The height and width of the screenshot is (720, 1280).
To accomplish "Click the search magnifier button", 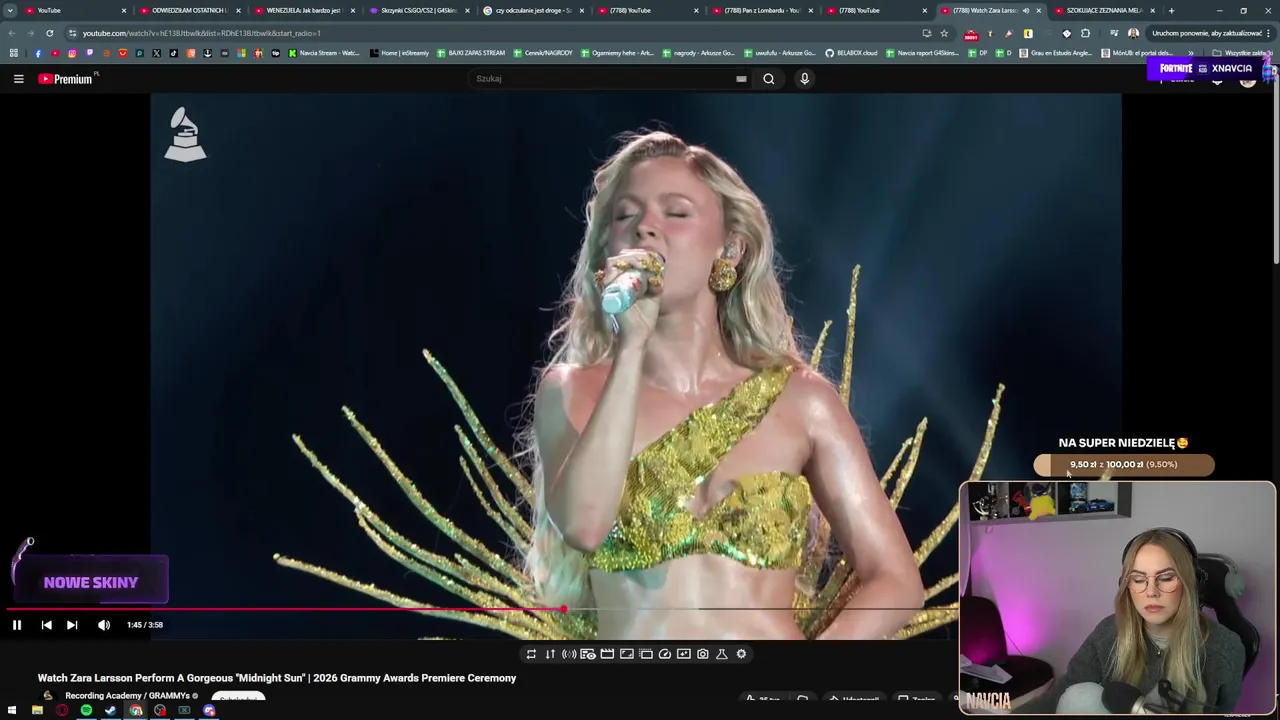I will point(769,79).
